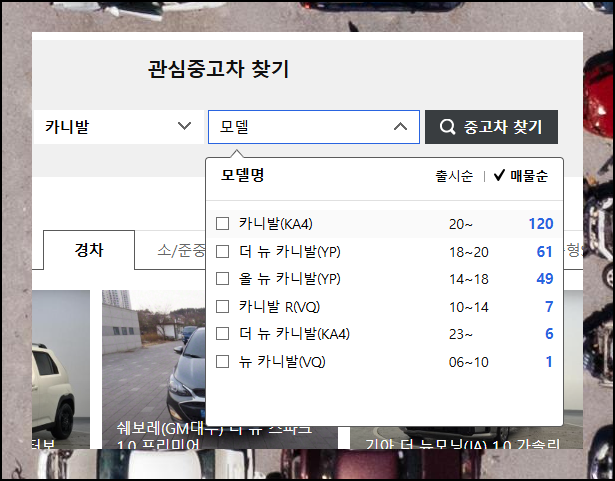This screenshot has width=615, height=481.
Task: Click the 06~10 year range text
Action: 469,362
